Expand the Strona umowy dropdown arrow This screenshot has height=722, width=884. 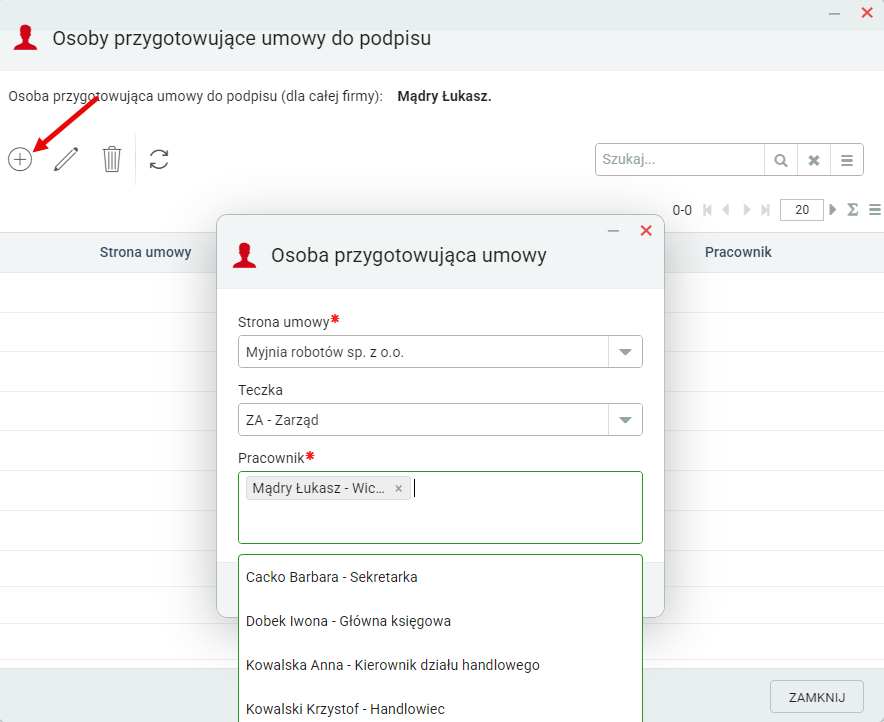pyautogui.click(x=625, y=352)
